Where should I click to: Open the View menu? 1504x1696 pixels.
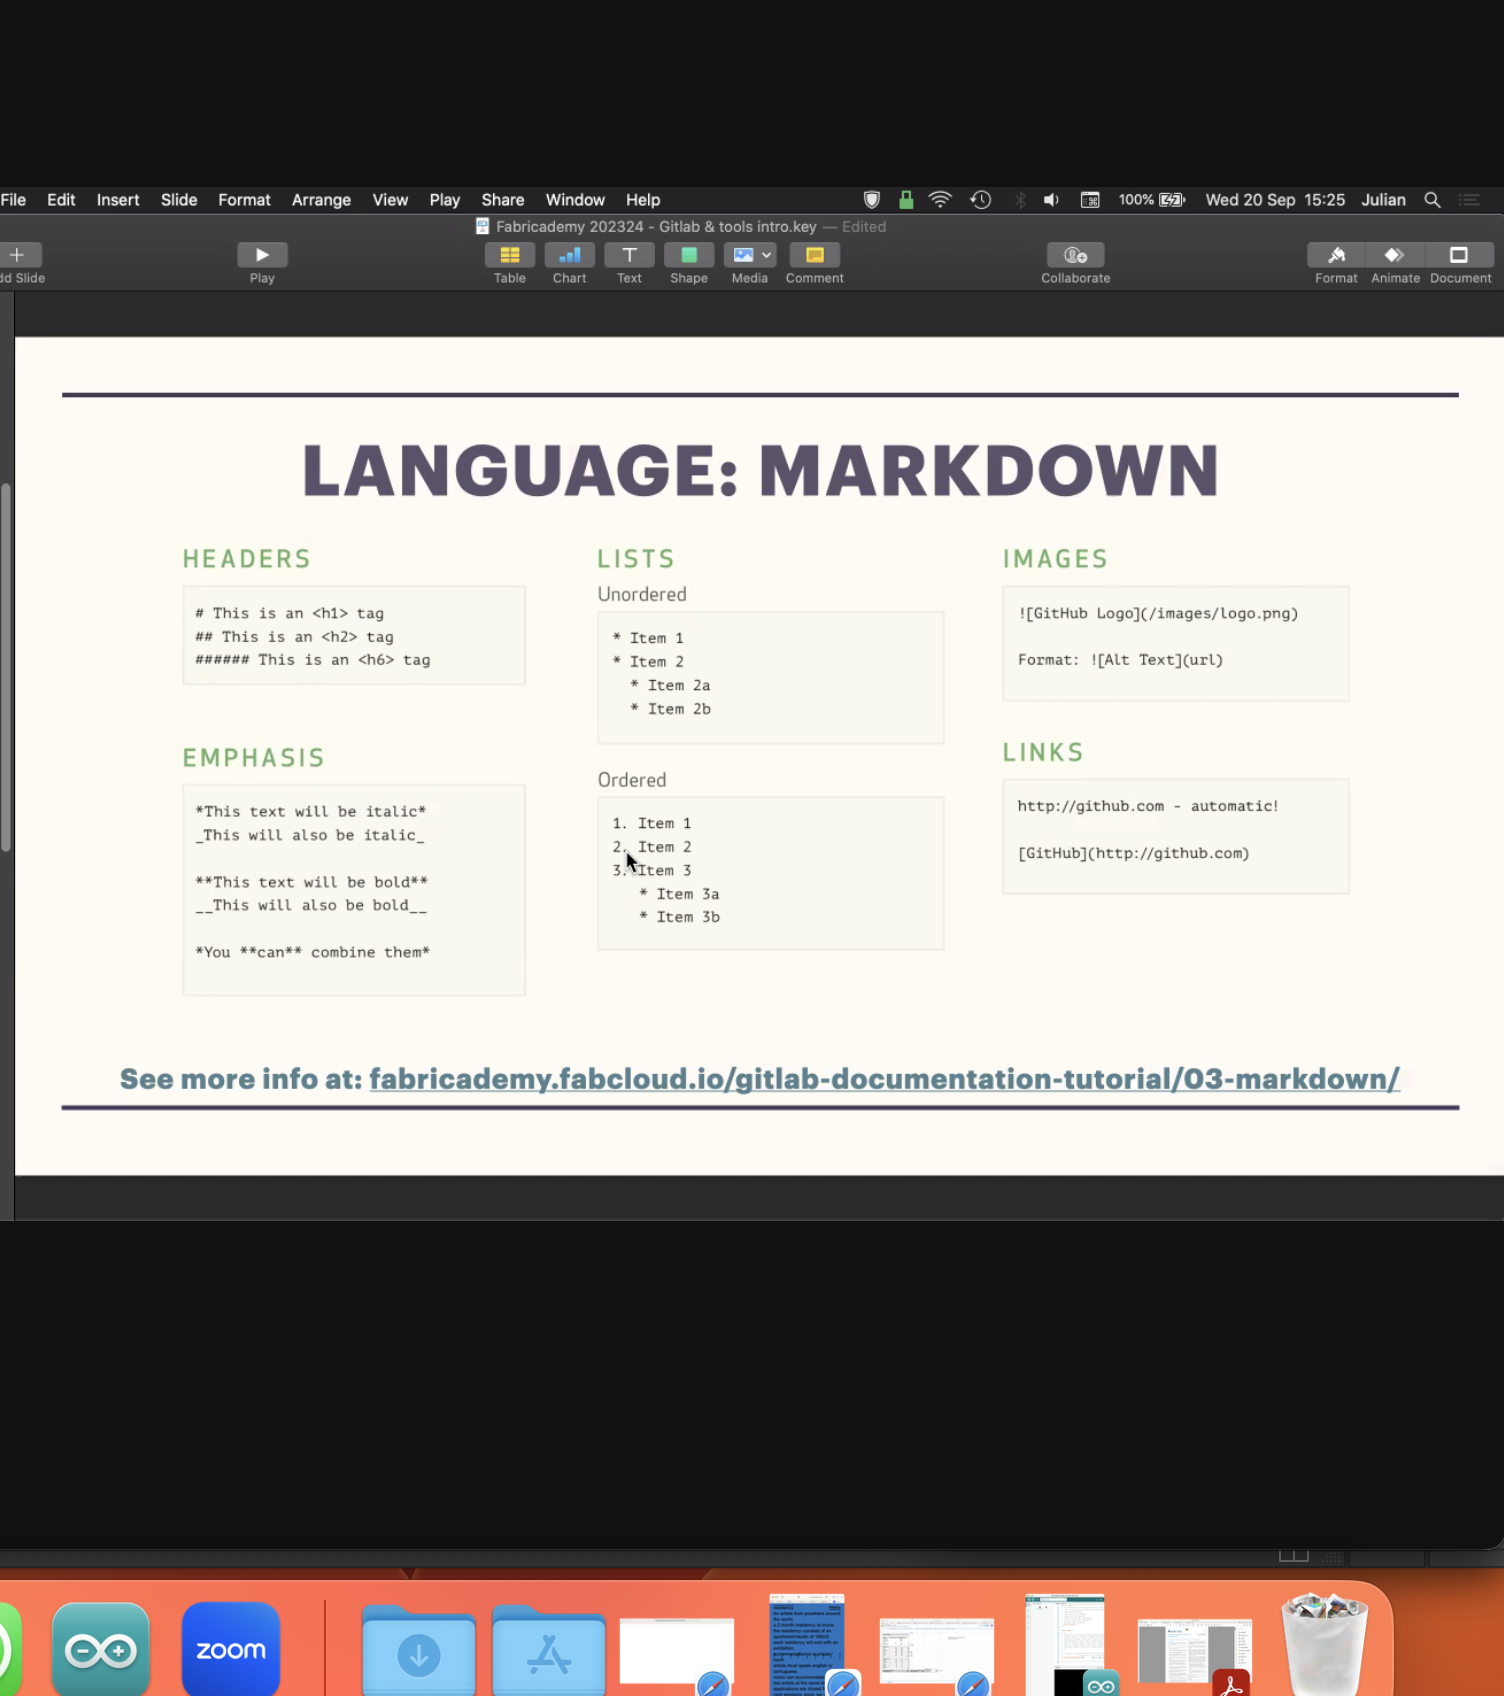[x=390, y=200]
